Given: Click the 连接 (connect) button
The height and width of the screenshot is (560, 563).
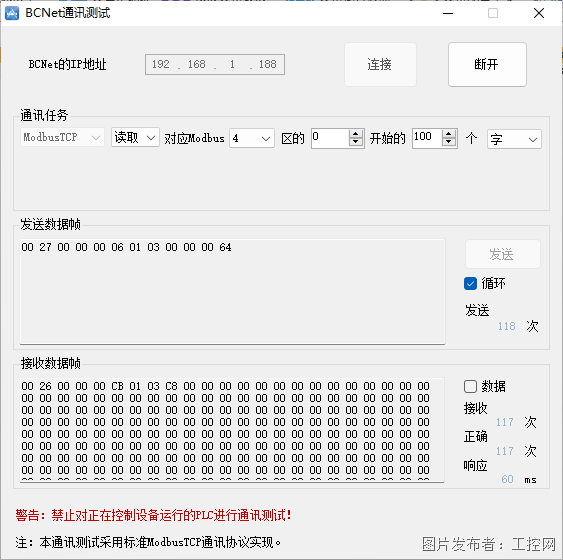Looking at the screenshot, I should (x=380, y=65).
